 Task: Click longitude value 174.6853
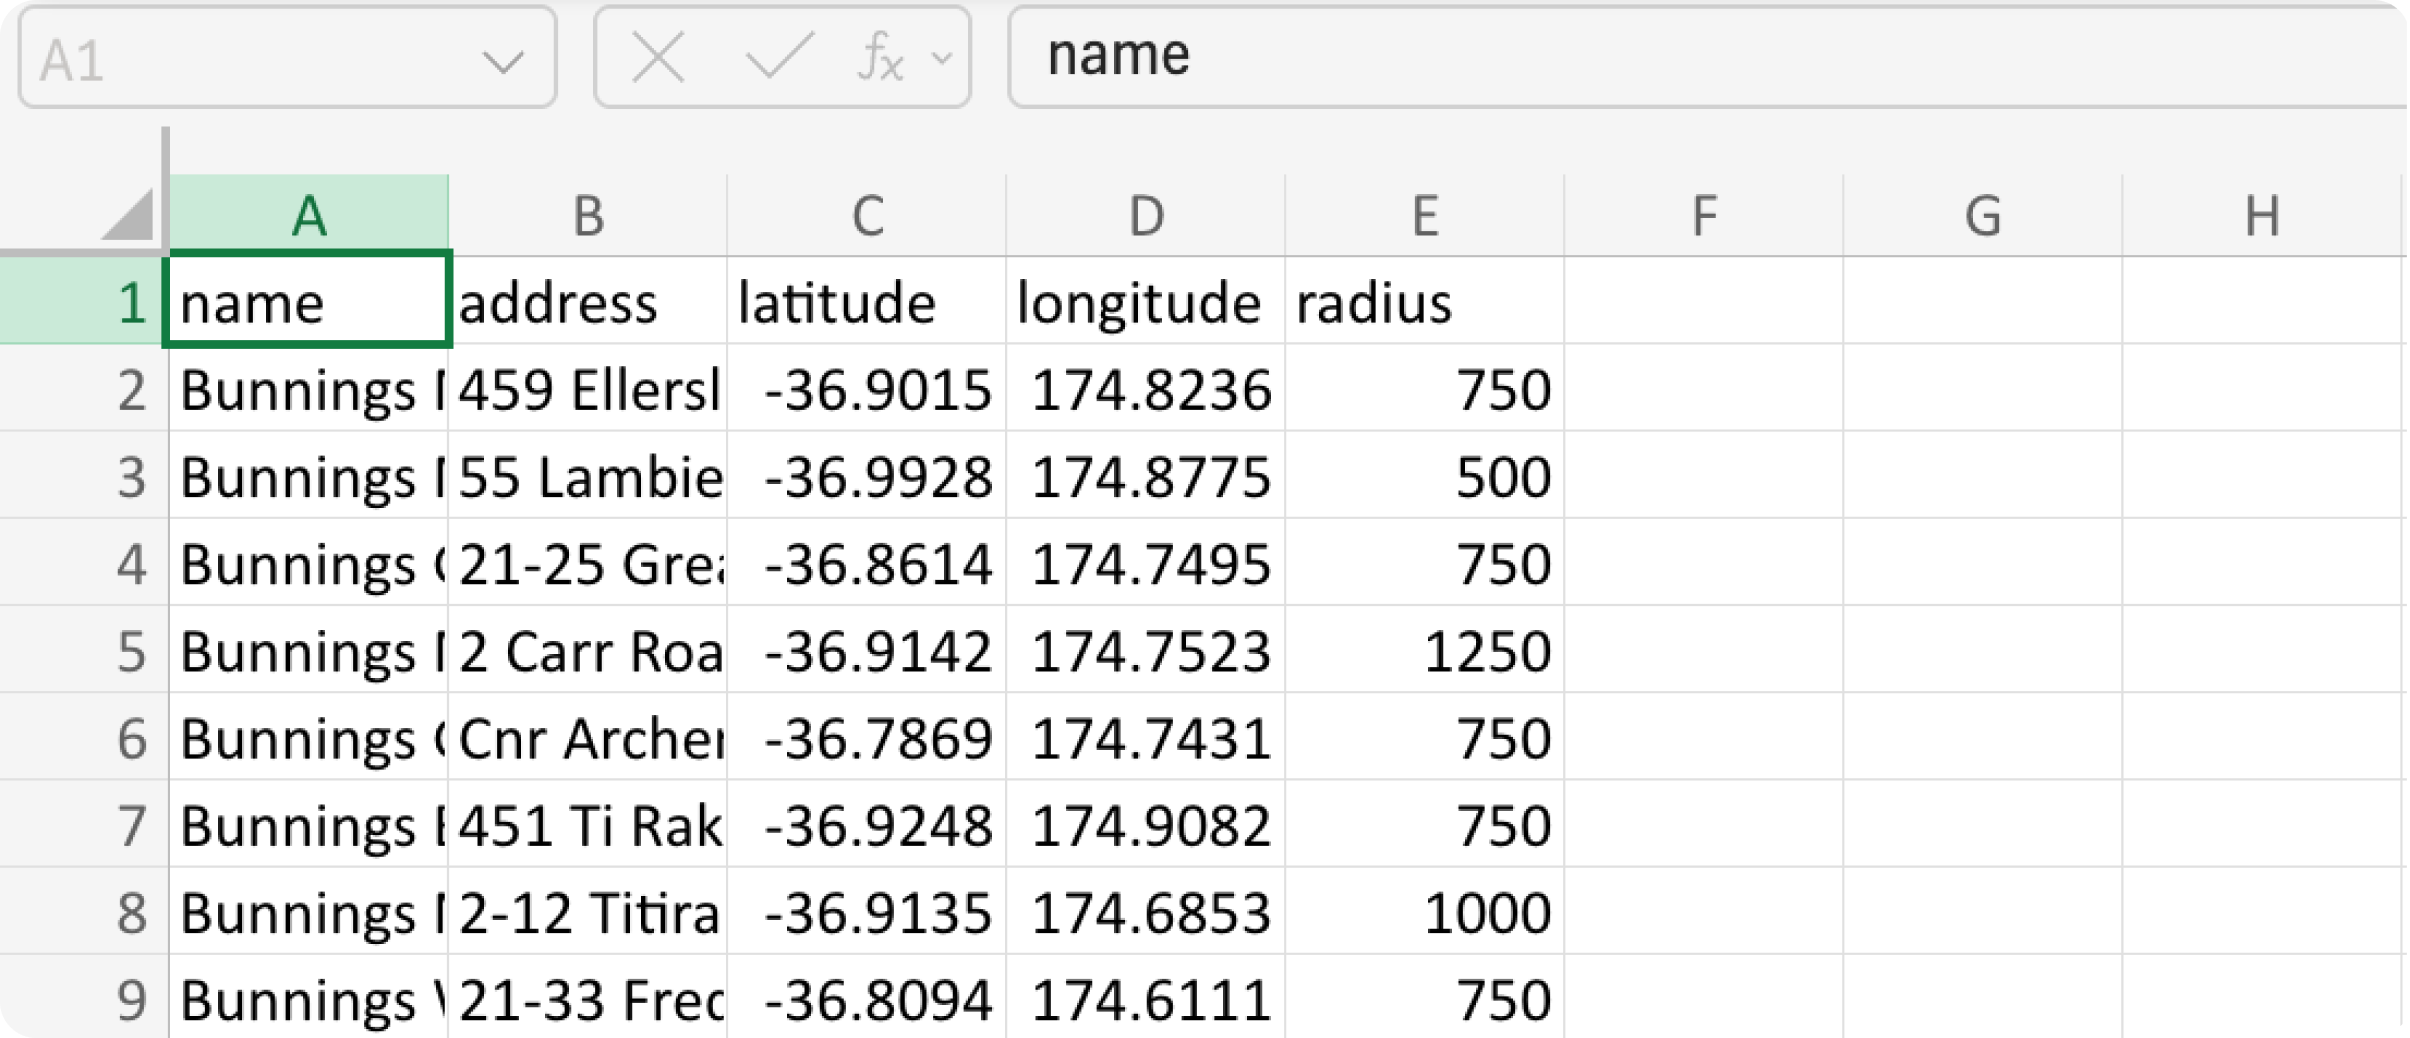1146,911
